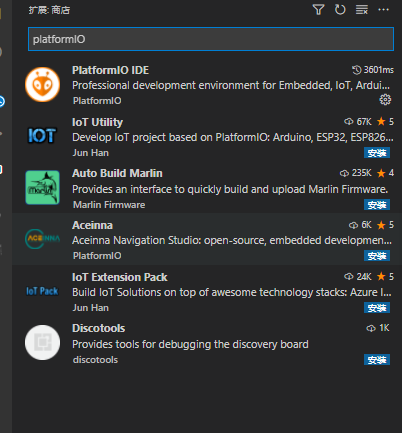
Task: Select the discotools publisher name
Action: click(95, 360)
